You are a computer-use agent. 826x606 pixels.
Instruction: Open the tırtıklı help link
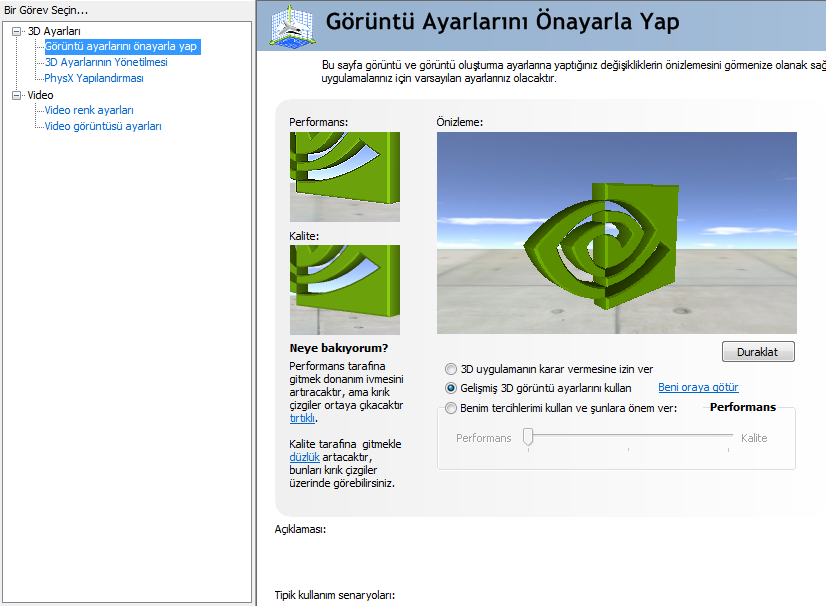point(302,418)
